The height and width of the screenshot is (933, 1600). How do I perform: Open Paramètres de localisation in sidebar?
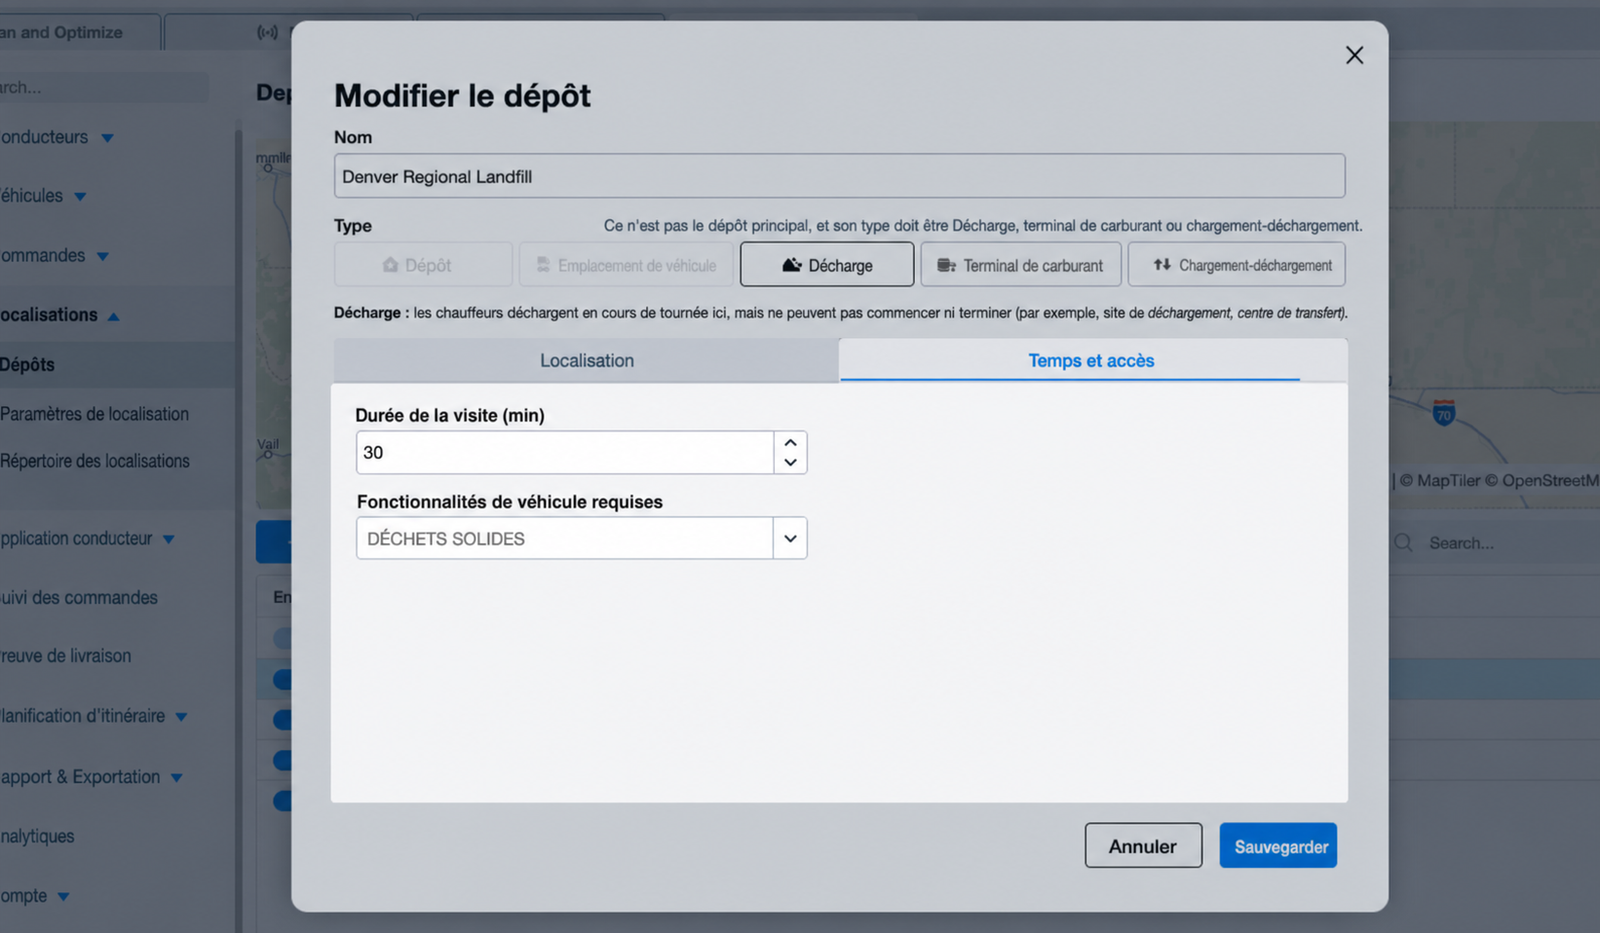pyautogui.click(x=94, y=414)
